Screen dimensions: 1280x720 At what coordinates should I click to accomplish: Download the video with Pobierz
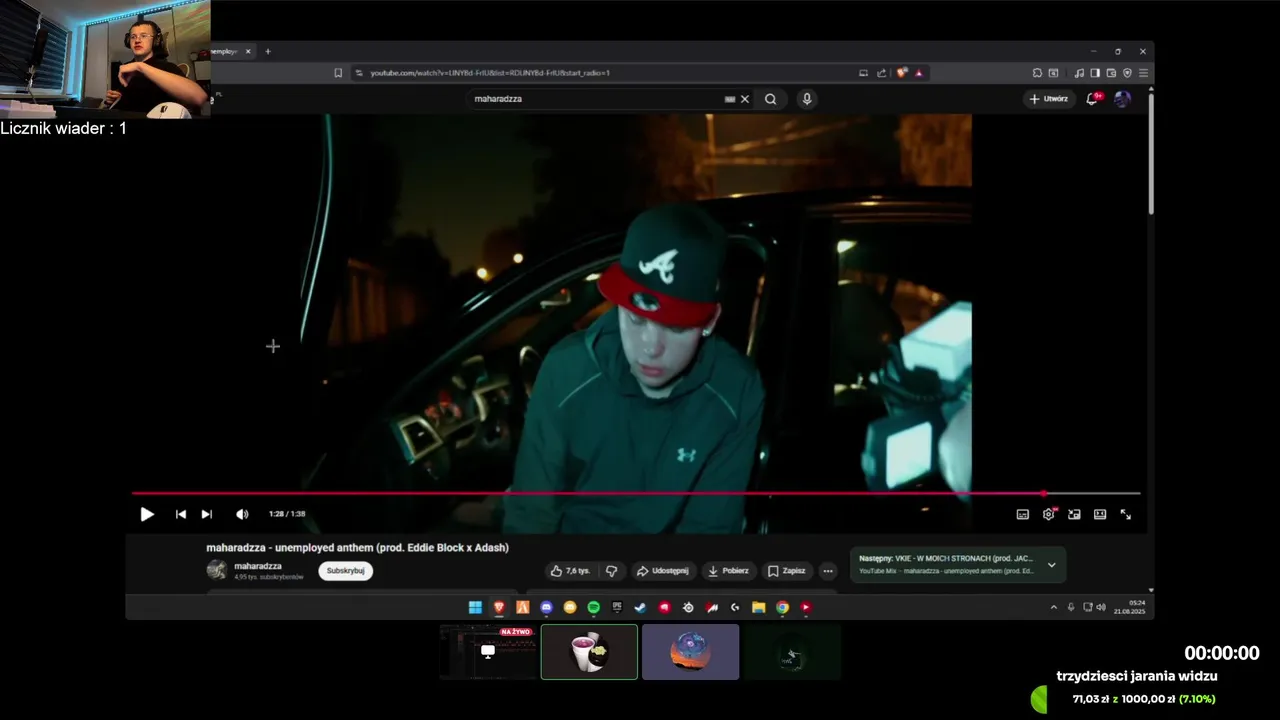click(728, 571)
